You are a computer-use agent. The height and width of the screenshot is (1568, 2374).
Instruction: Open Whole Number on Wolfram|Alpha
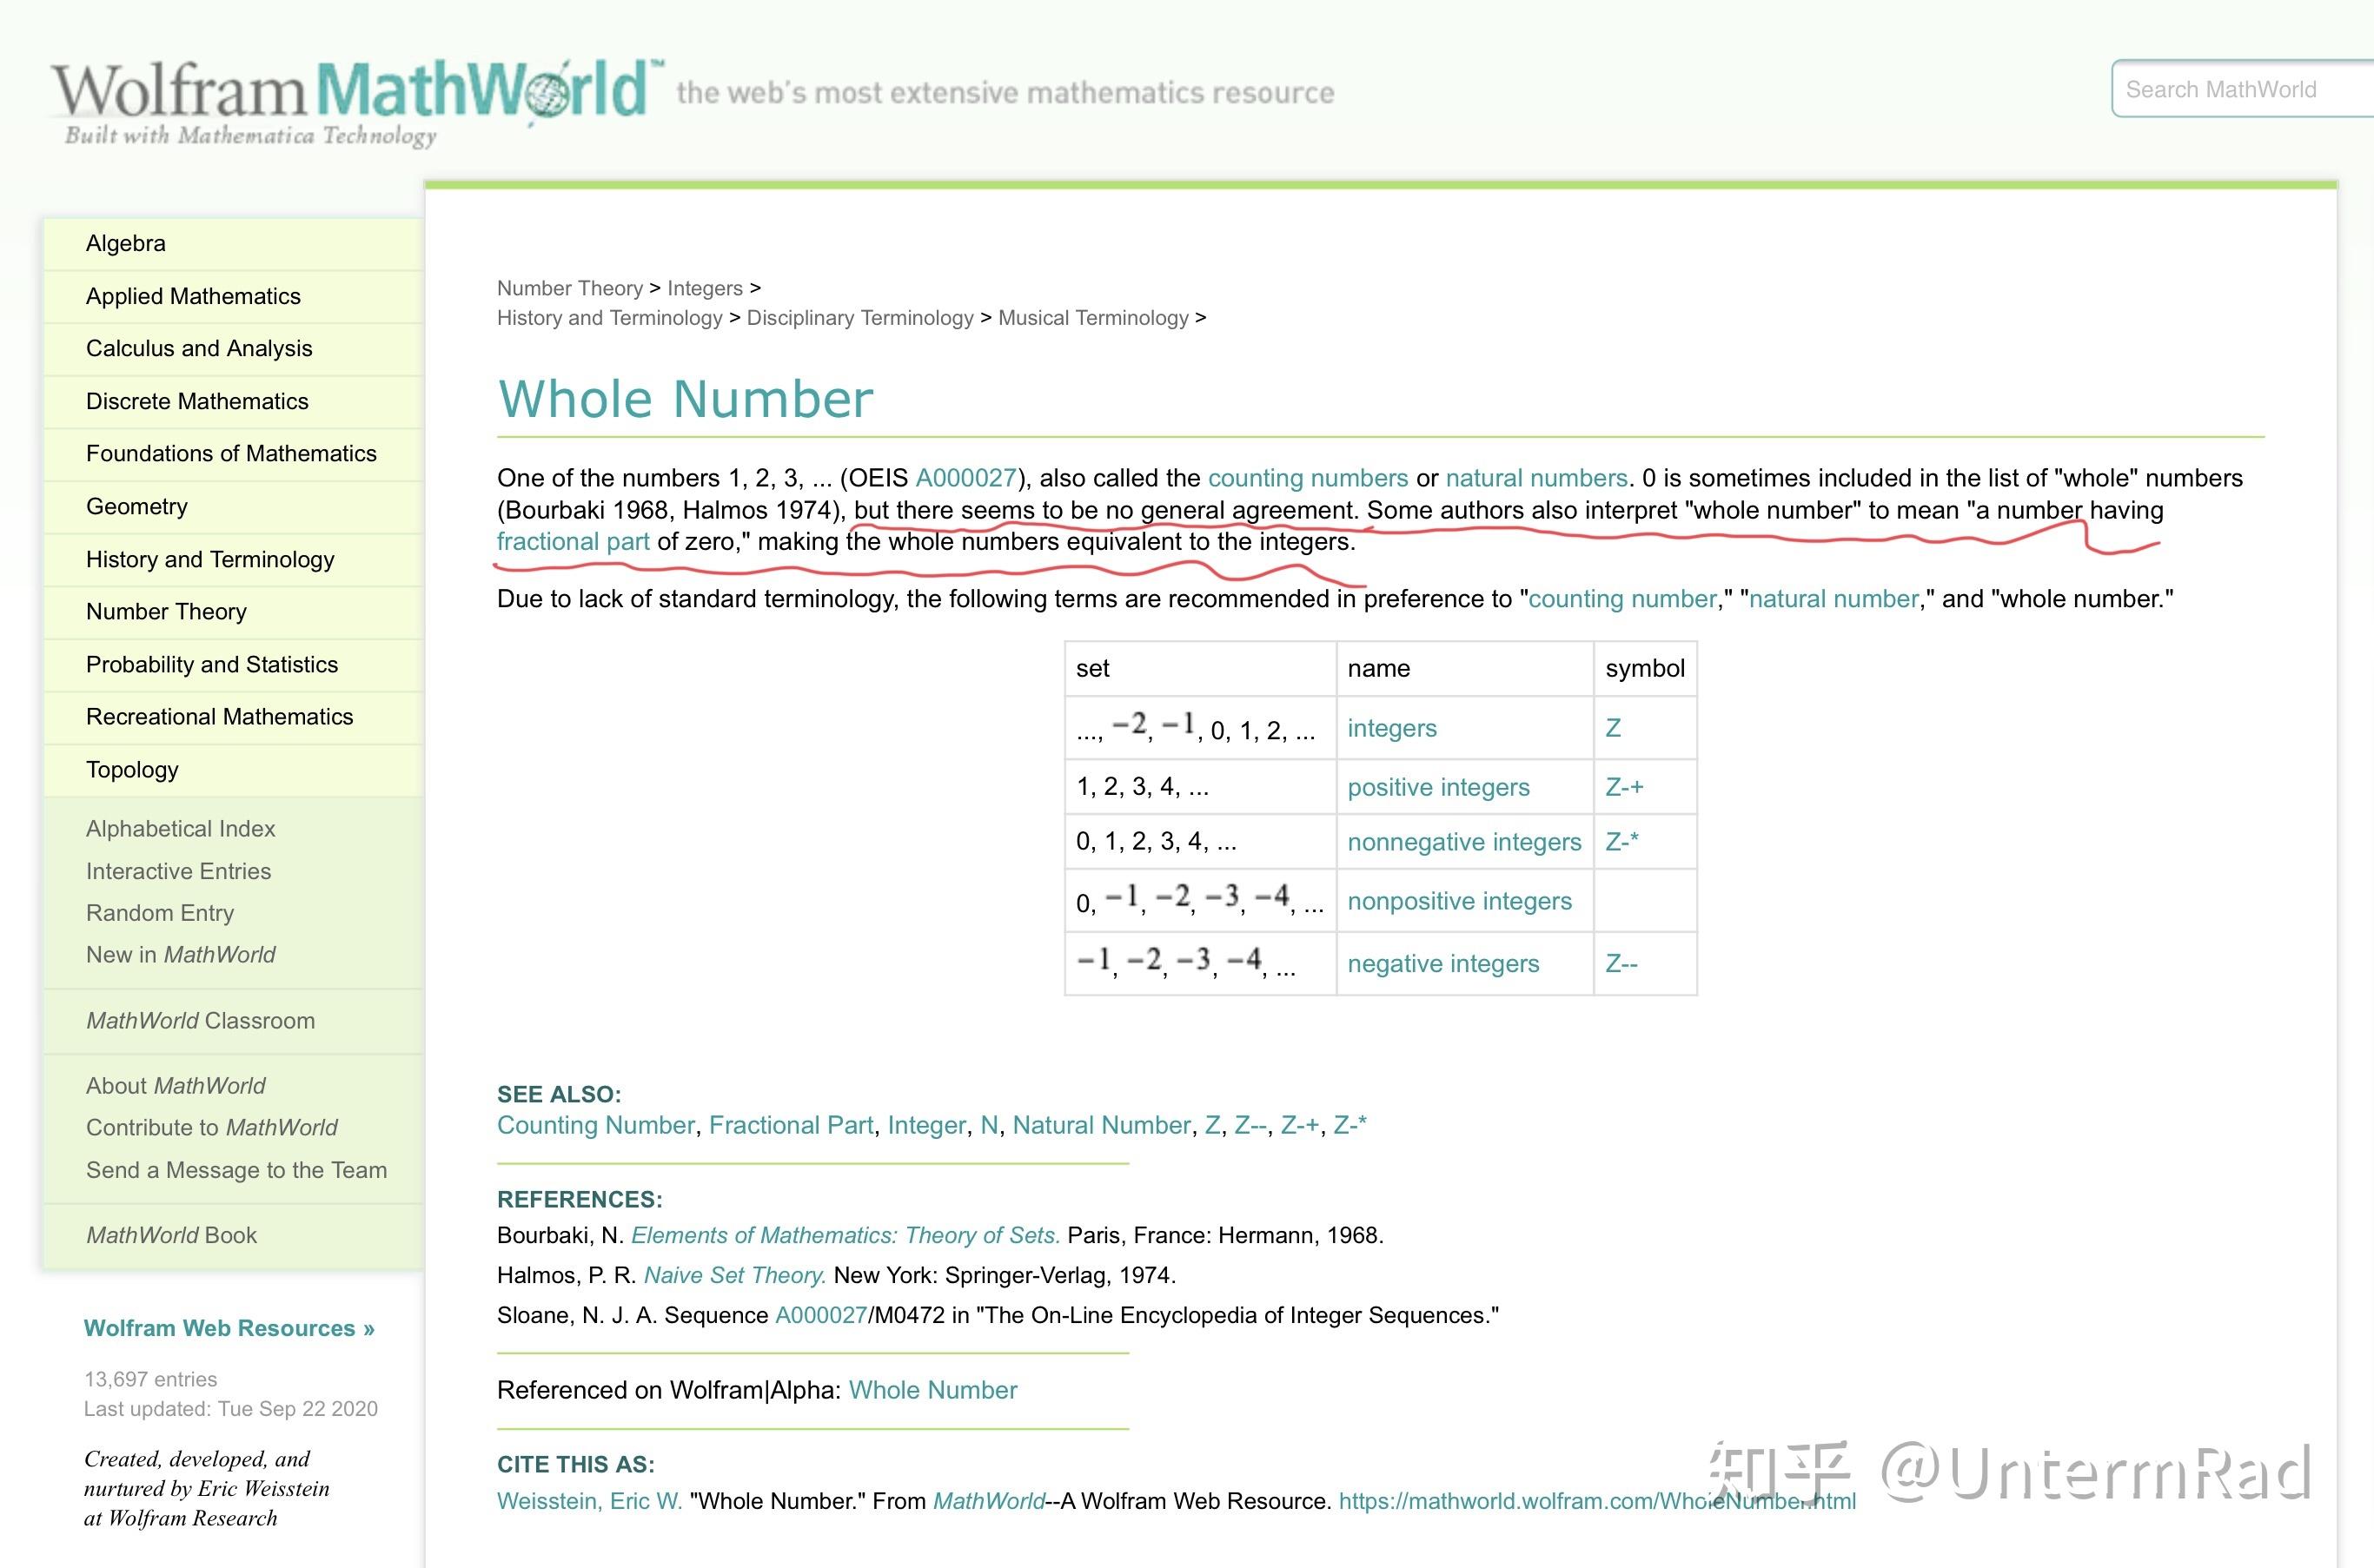pyautogui.click(x=933, y=1390)
